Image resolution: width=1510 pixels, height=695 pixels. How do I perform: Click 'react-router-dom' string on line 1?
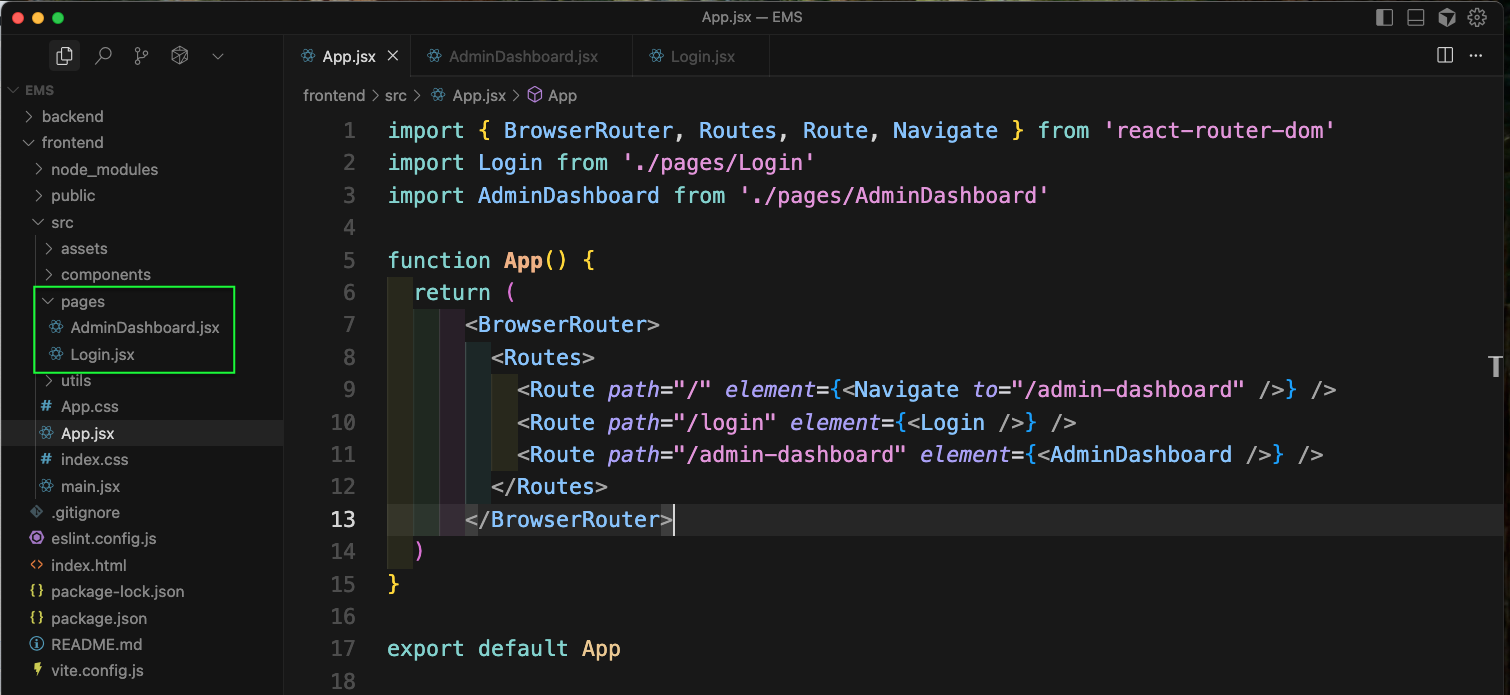point(1220,130)
